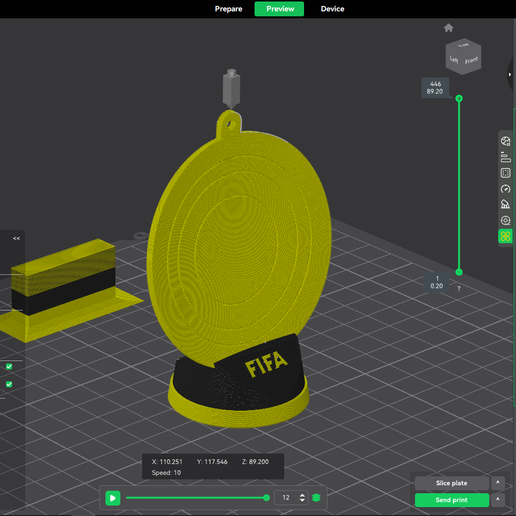Click the palette icon in right toolbar
Viewport: 516px width, 516px height.
tap(506, 141)
